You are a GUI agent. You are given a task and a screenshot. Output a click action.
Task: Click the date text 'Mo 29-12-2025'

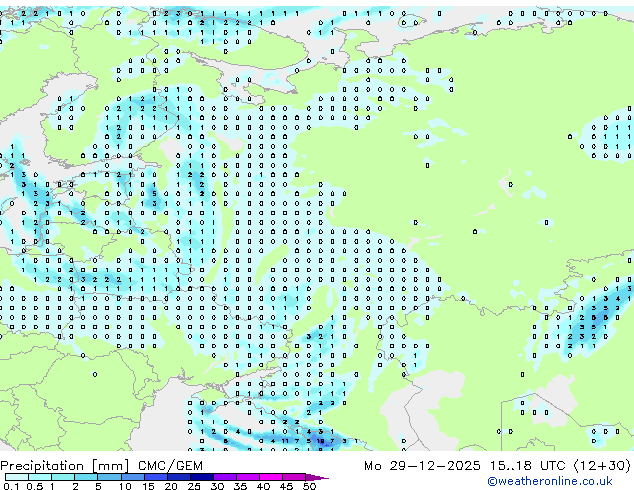[x=422, y=466]
